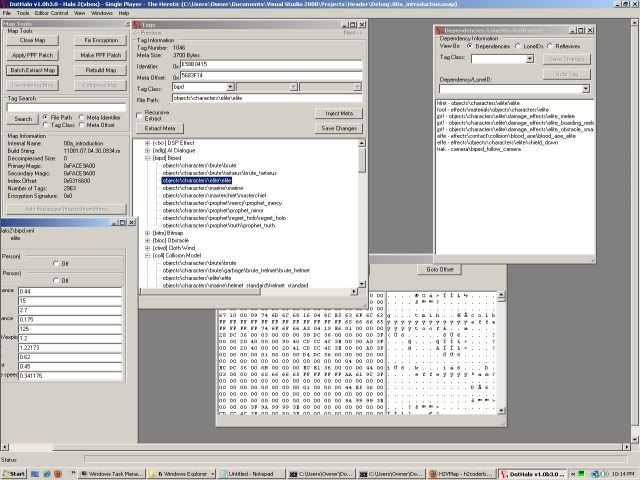Expand the [clwd] Cloth Wind node

(148, 248)
